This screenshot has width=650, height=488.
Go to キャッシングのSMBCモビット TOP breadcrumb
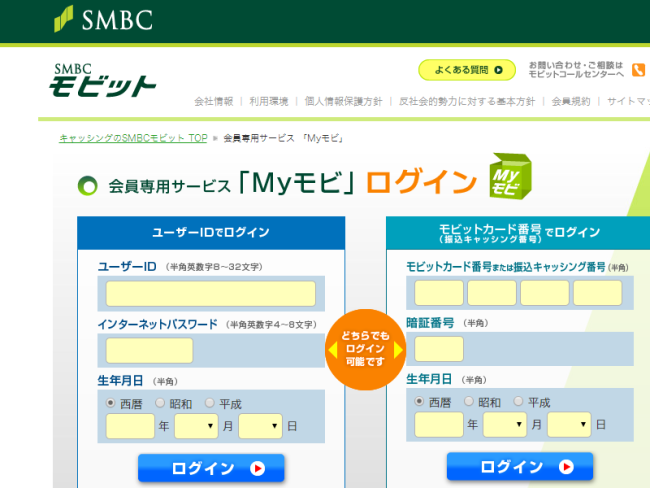coord(133,138)
